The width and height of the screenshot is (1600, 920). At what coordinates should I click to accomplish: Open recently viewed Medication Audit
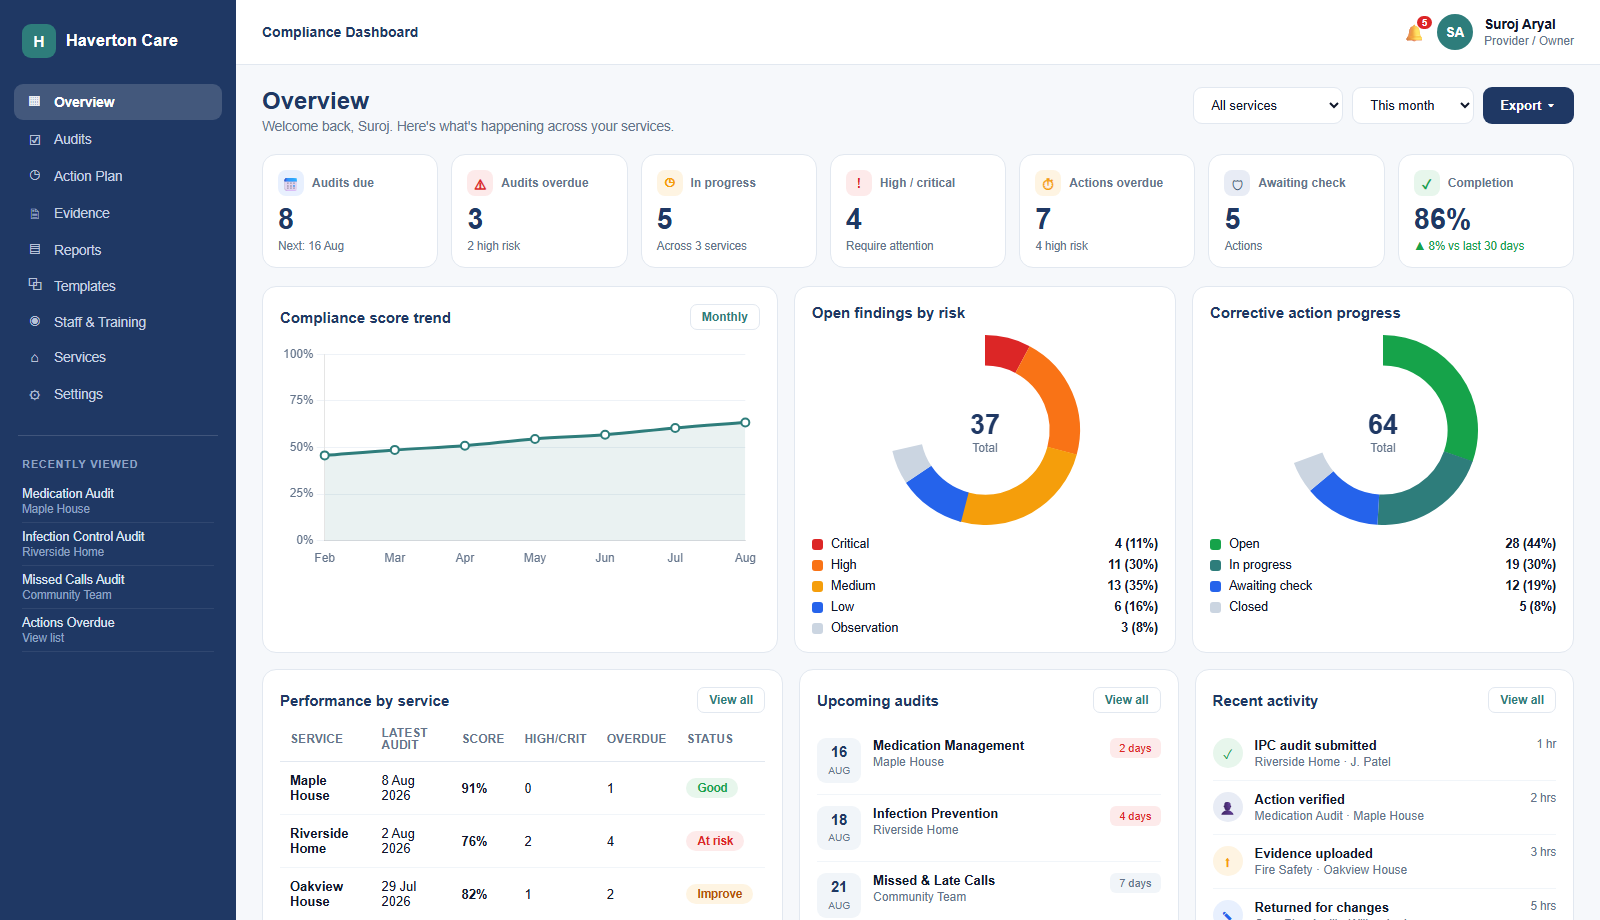pyautogui.click(x=118, y=501)
